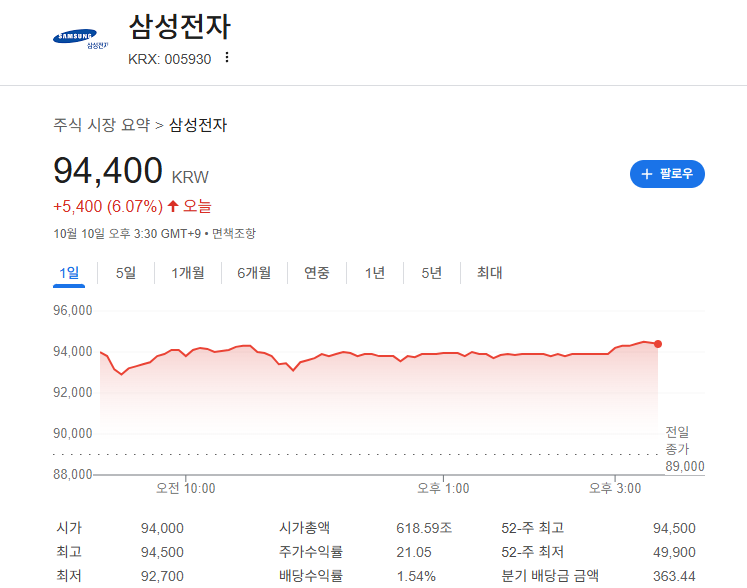Click the 최고 value 94,500 in the first column
The image size is (747, 588).
click(162, 552)
